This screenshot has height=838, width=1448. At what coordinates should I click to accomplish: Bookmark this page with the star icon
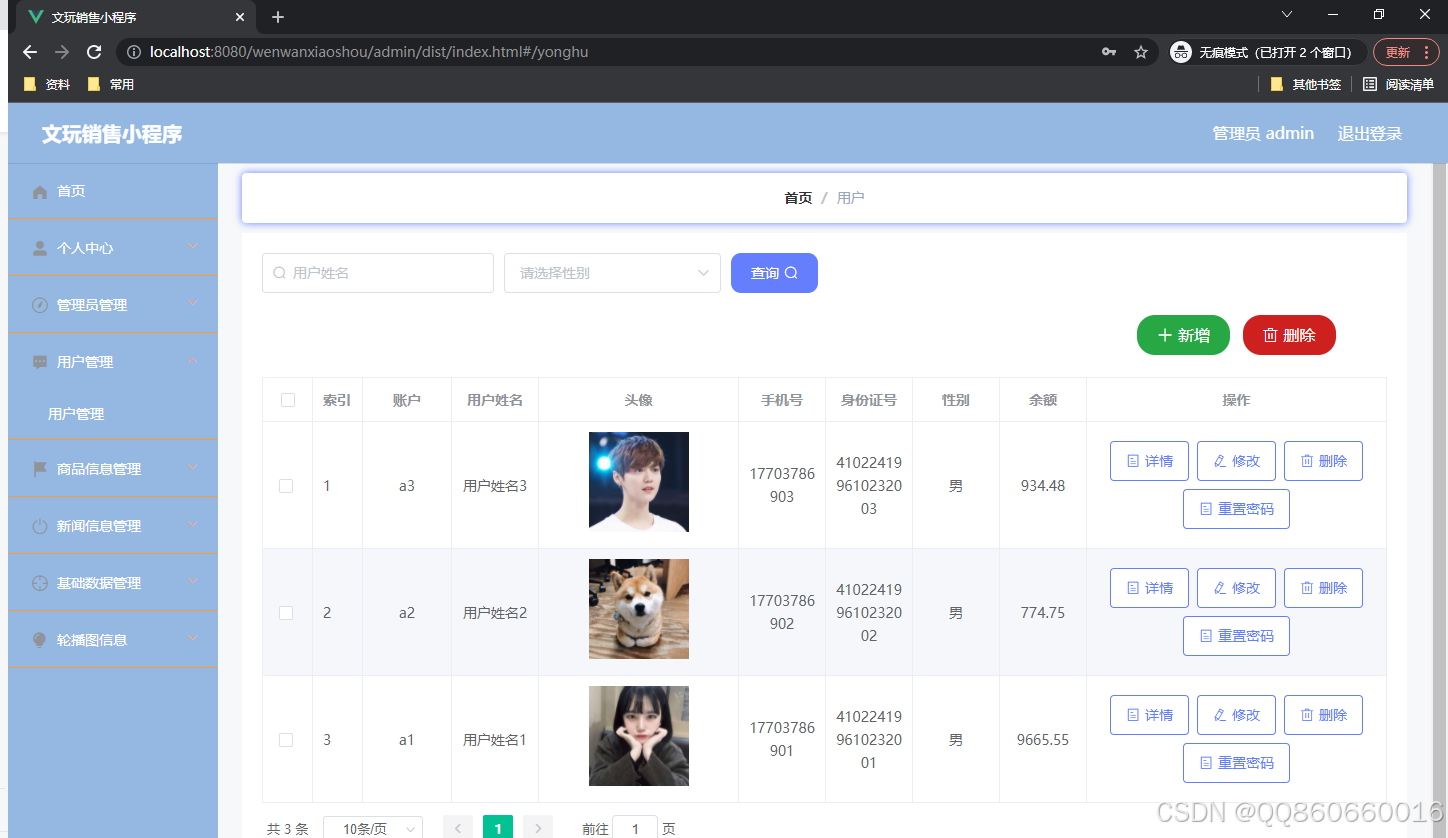pos(1141,52)
